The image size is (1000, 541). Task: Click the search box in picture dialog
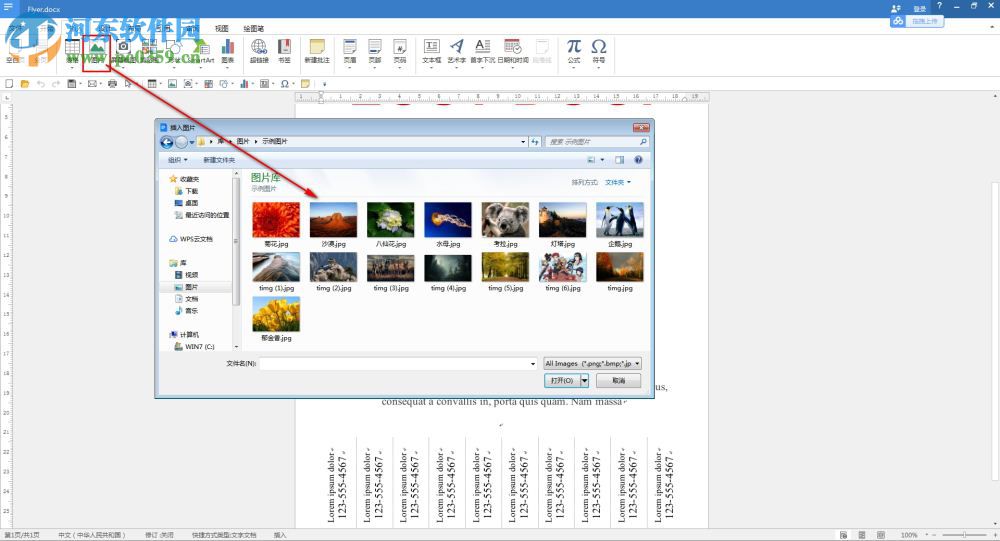point(597,142)
